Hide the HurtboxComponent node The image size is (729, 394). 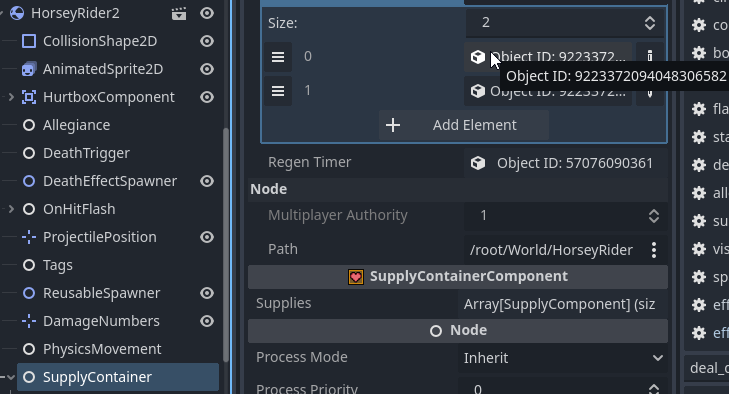click(x=207, y=97)
